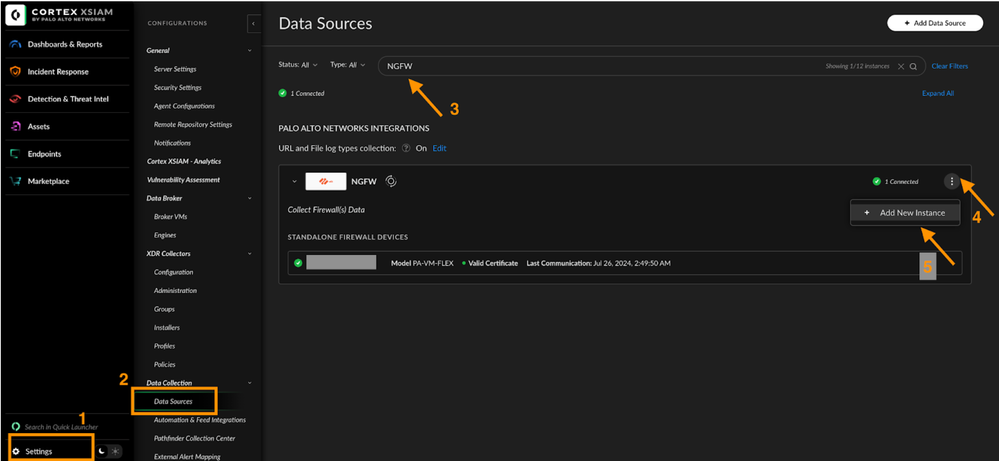Click the help icon beside log types collection
The image size is (999, 461).
pyautogui.click(x=406, y=148)
